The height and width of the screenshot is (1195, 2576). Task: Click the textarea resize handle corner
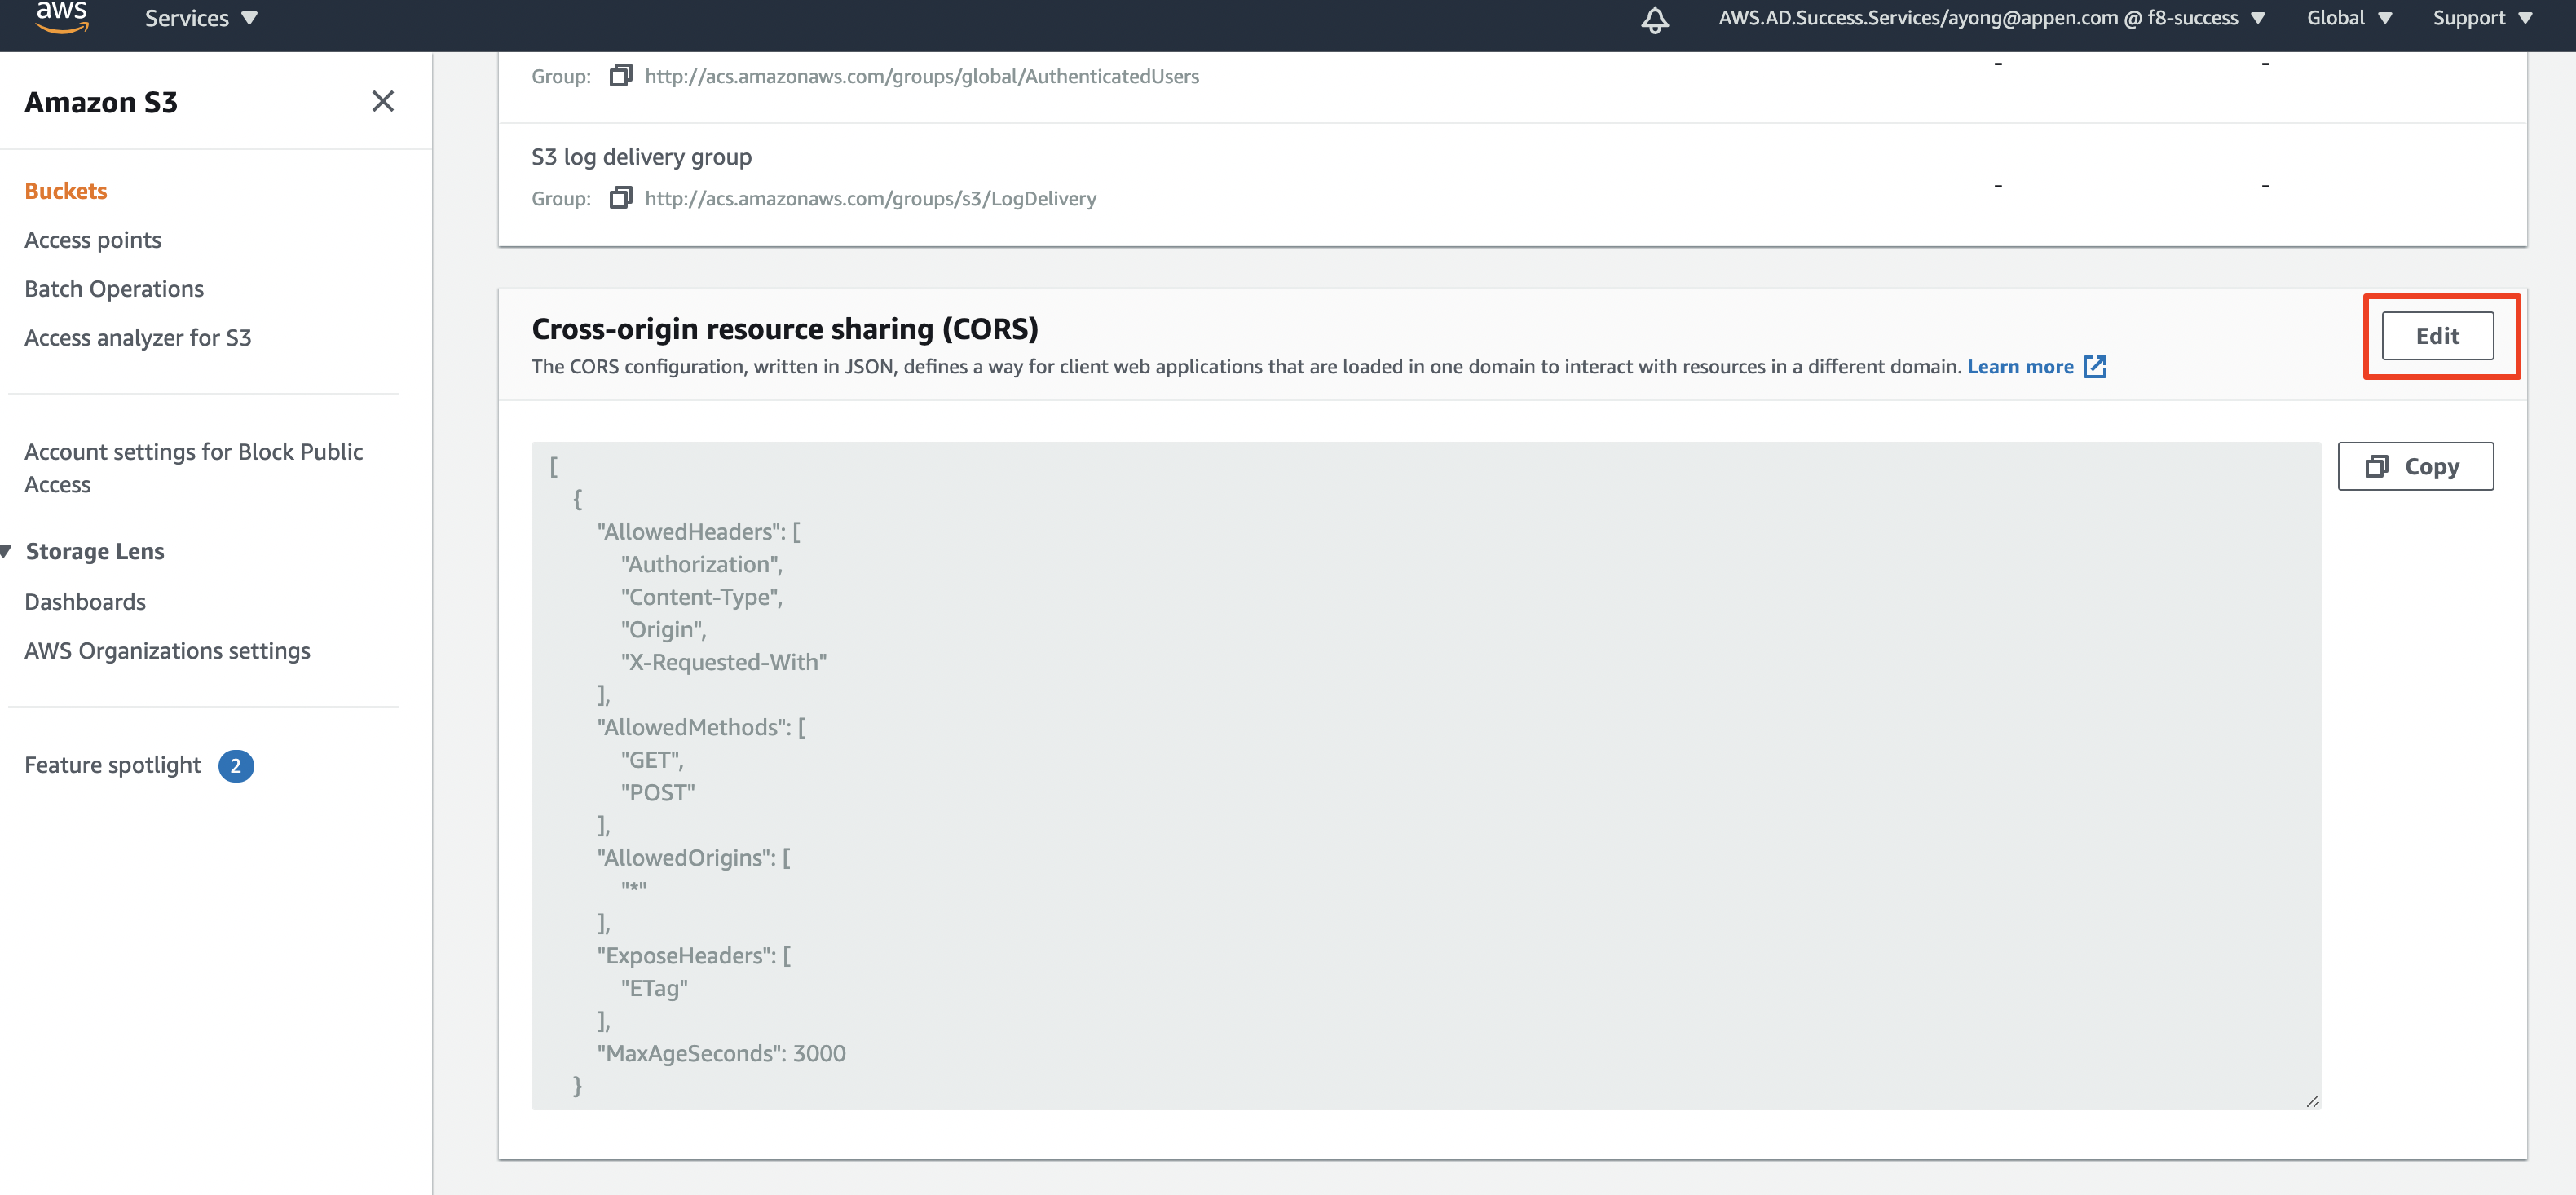pyautogui.click(x=2312, y=1101)
